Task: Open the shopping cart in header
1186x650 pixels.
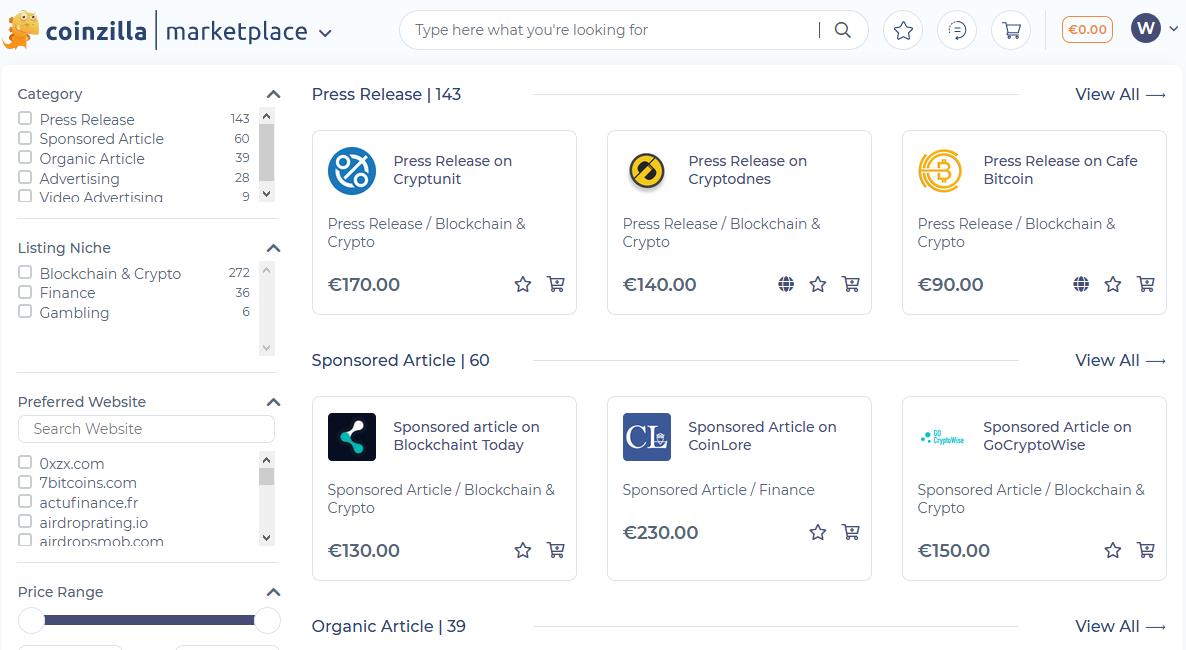Action: pos(1011,30)
